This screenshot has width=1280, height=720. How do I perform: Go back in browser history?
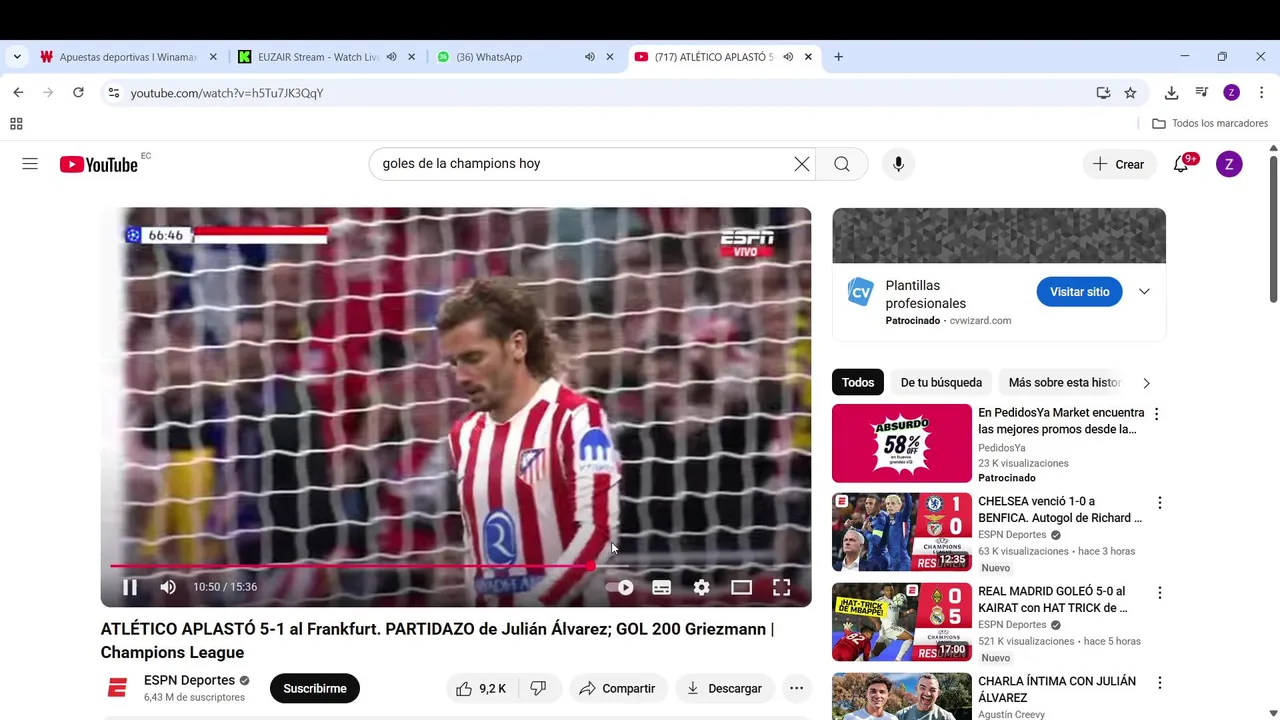click(18, 93)
